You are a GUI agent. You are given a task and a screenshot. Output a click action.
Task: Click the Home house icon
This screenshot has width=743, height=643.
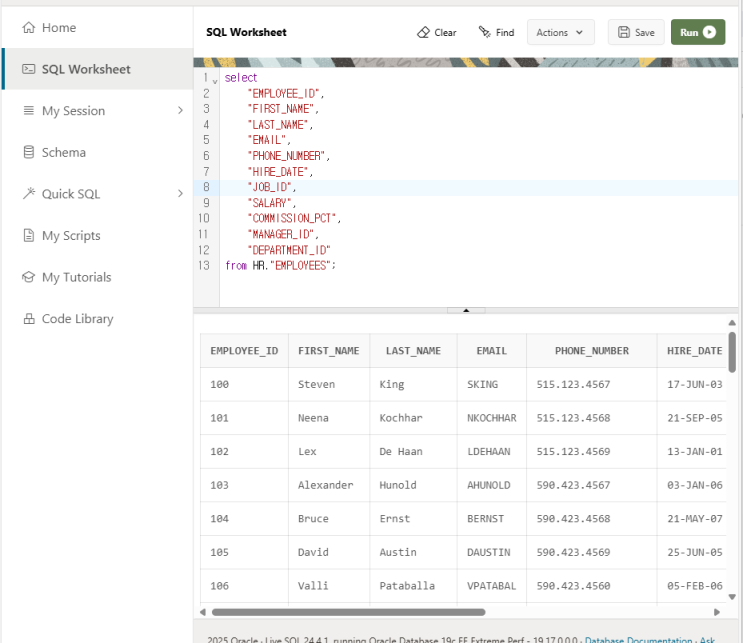click(28, 27)
